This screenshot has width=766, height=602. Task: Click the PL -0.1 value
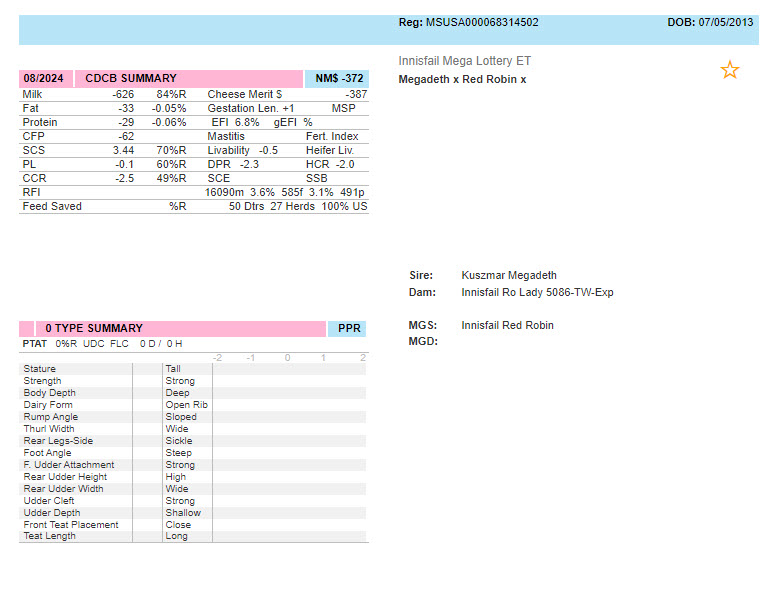click(x=125, y=164)
